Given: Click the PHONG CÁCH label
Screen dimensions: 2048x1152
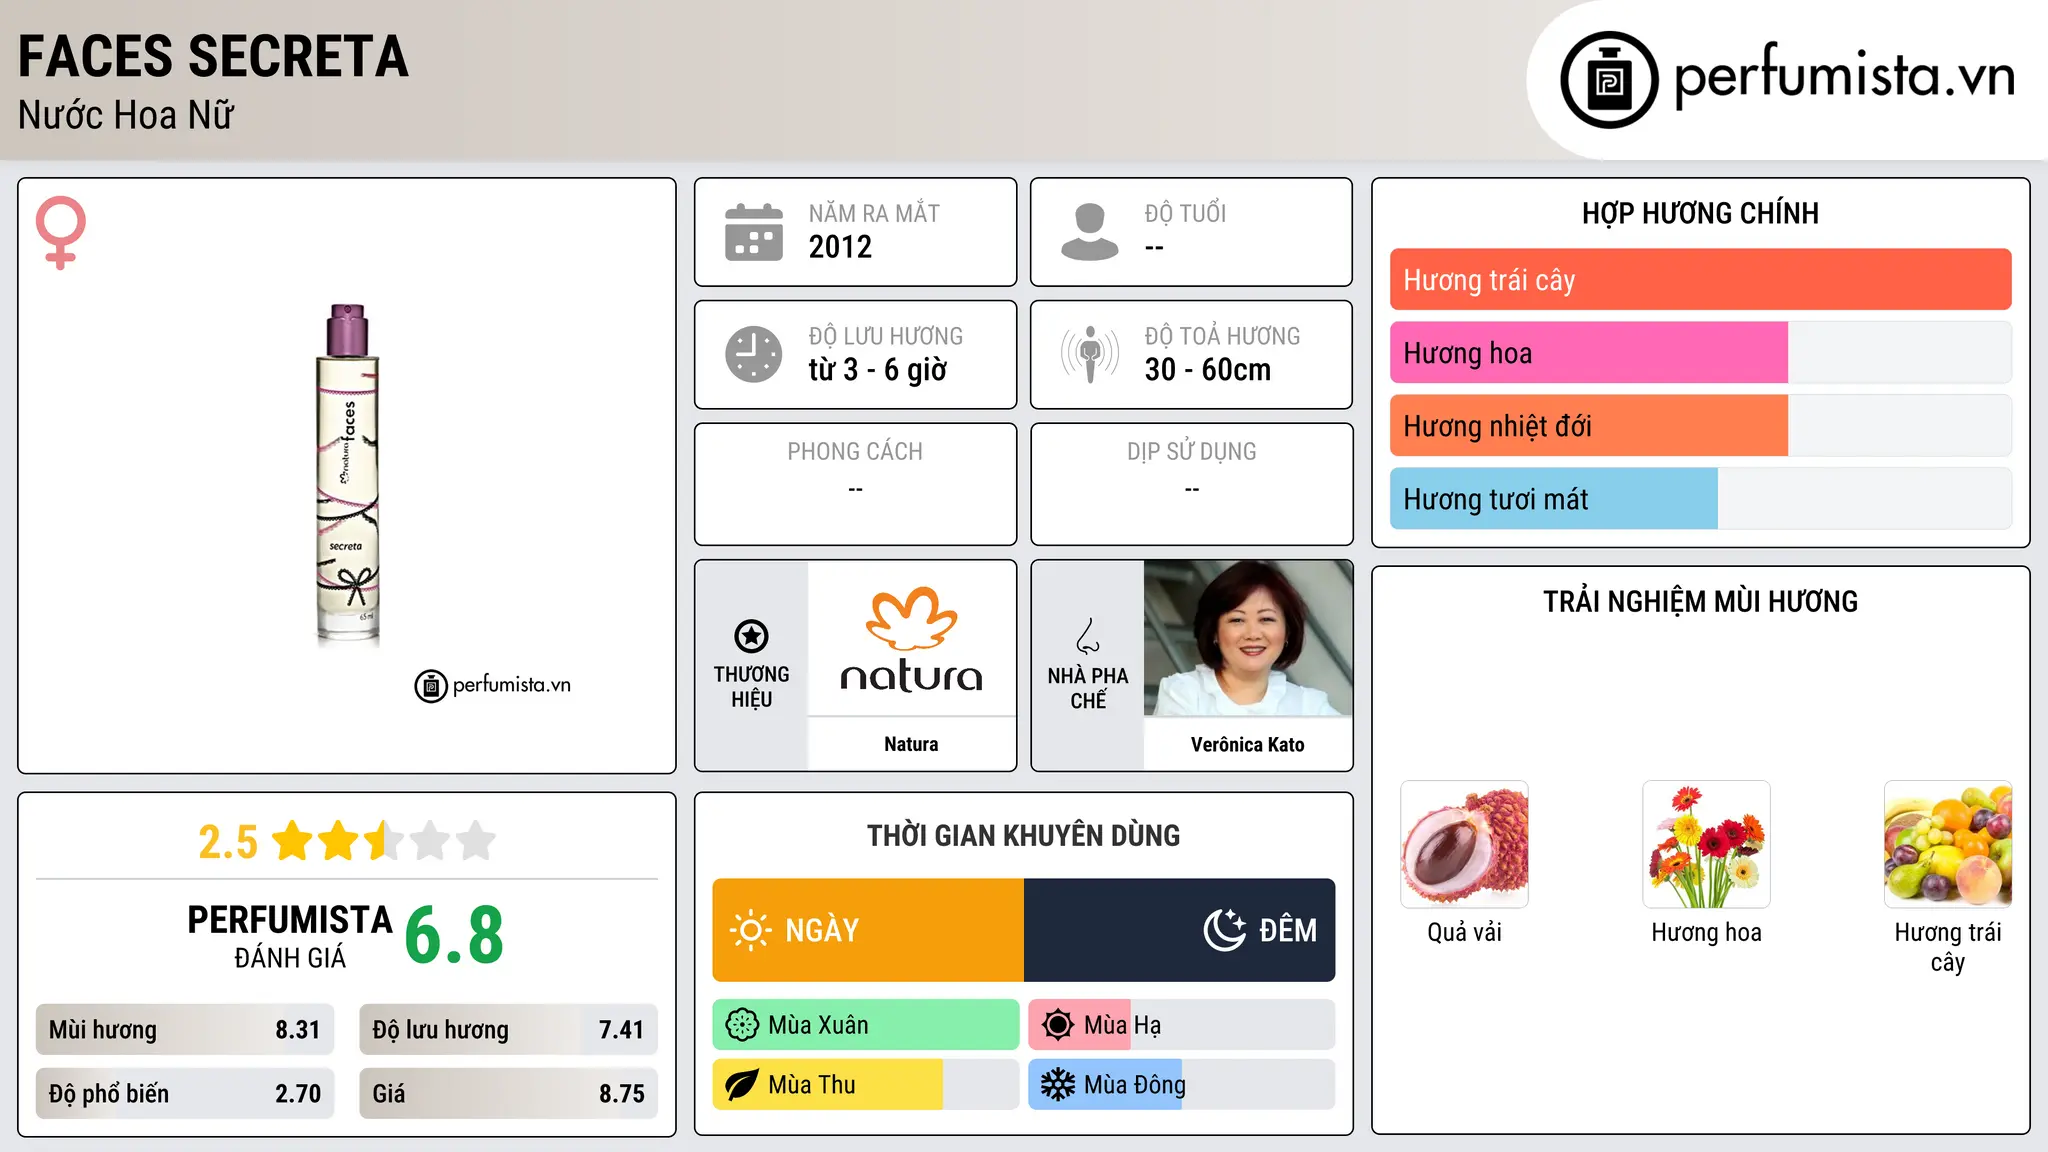Looking at the screenshot, I should [855, 452].
